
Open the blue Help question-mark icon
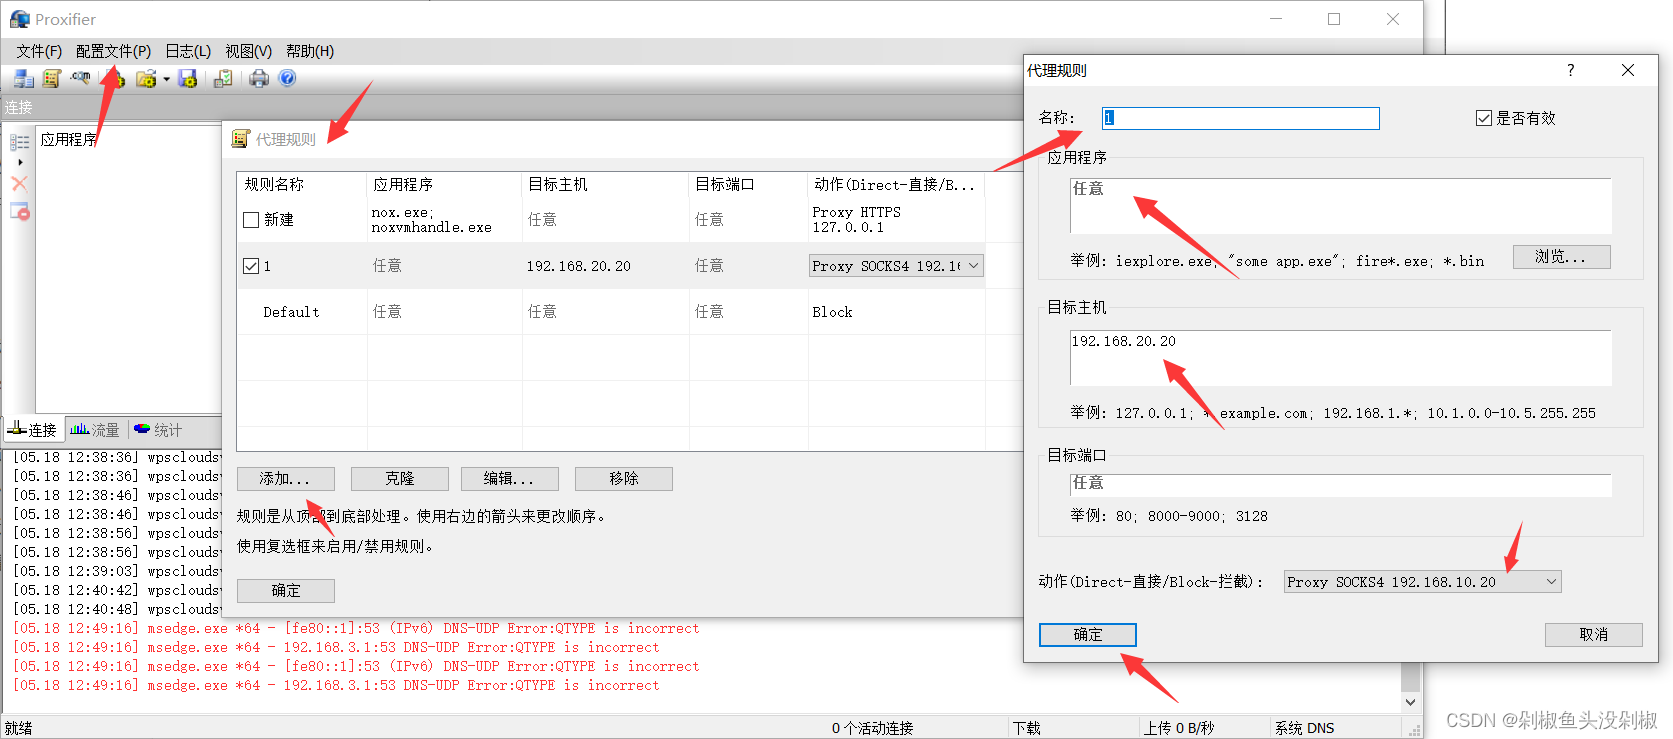tap(287, 78)
